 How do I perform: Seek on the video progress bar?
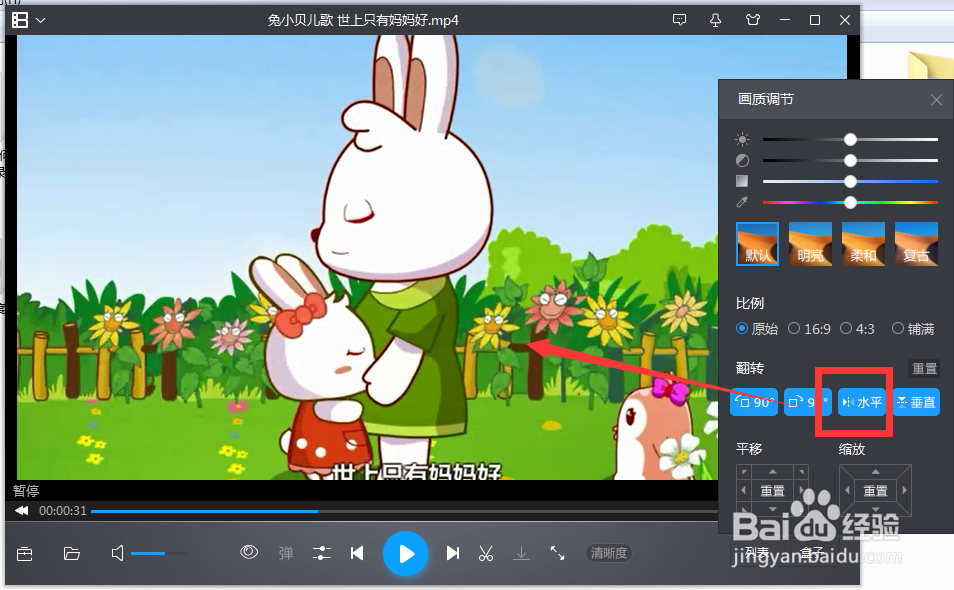click(404, 512)
